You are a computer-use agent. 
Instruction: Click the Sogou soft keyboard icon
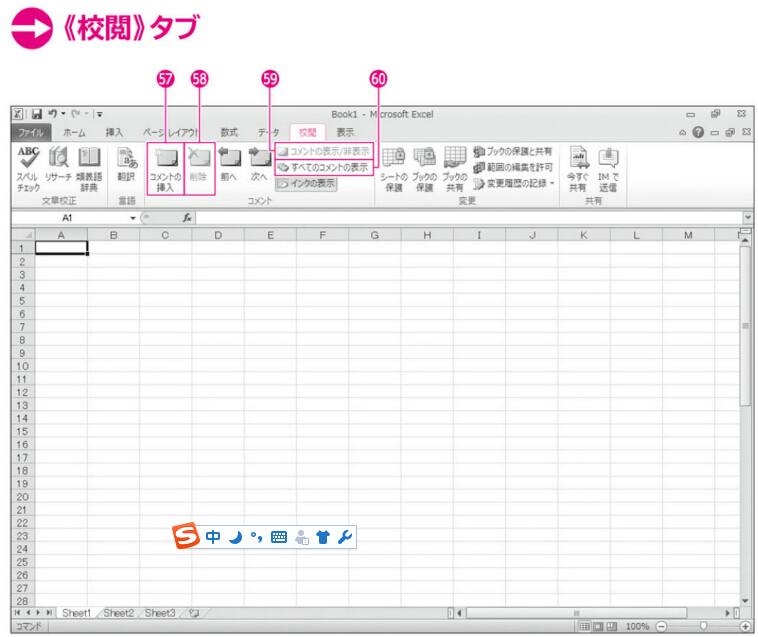(279, 537)
